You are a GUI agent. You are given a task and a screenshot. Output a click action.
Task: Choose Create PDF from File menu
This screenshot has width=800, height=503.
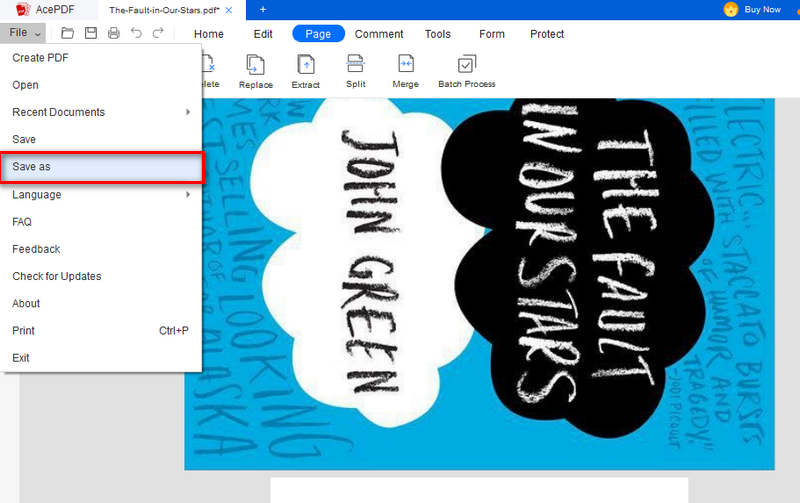coord(101,58)
